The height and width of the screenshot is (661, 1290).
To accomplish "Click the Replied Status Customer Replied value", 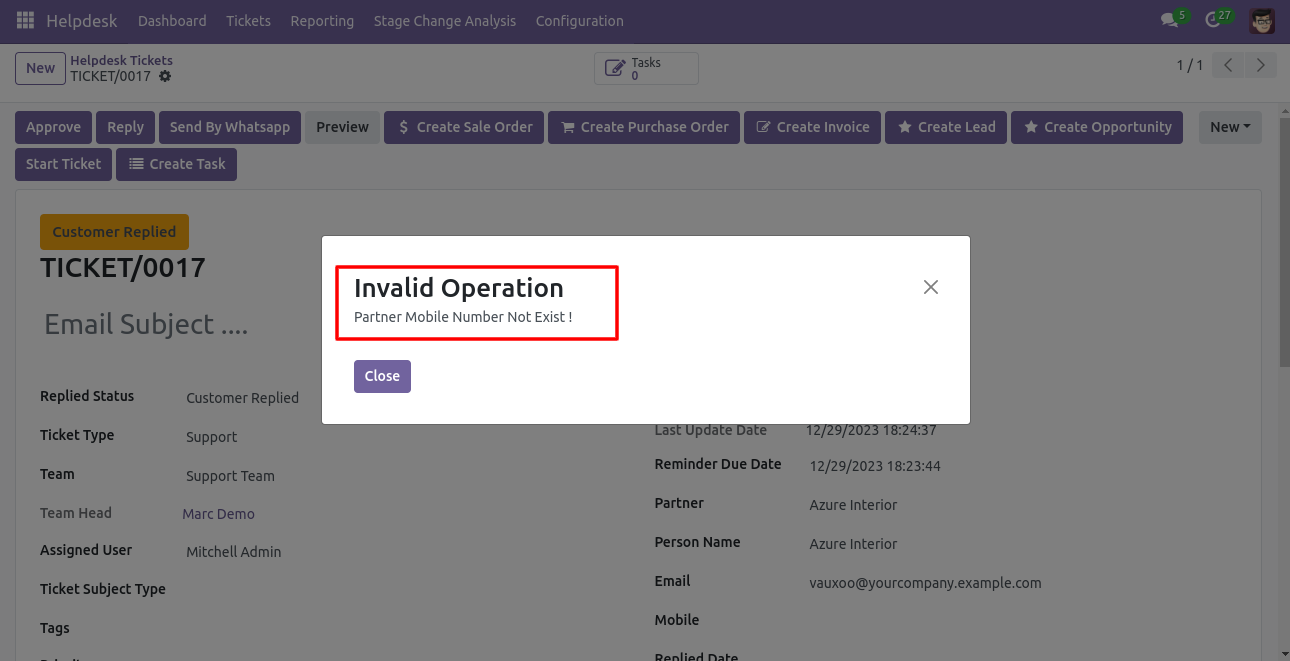I will tap(242, 398).
